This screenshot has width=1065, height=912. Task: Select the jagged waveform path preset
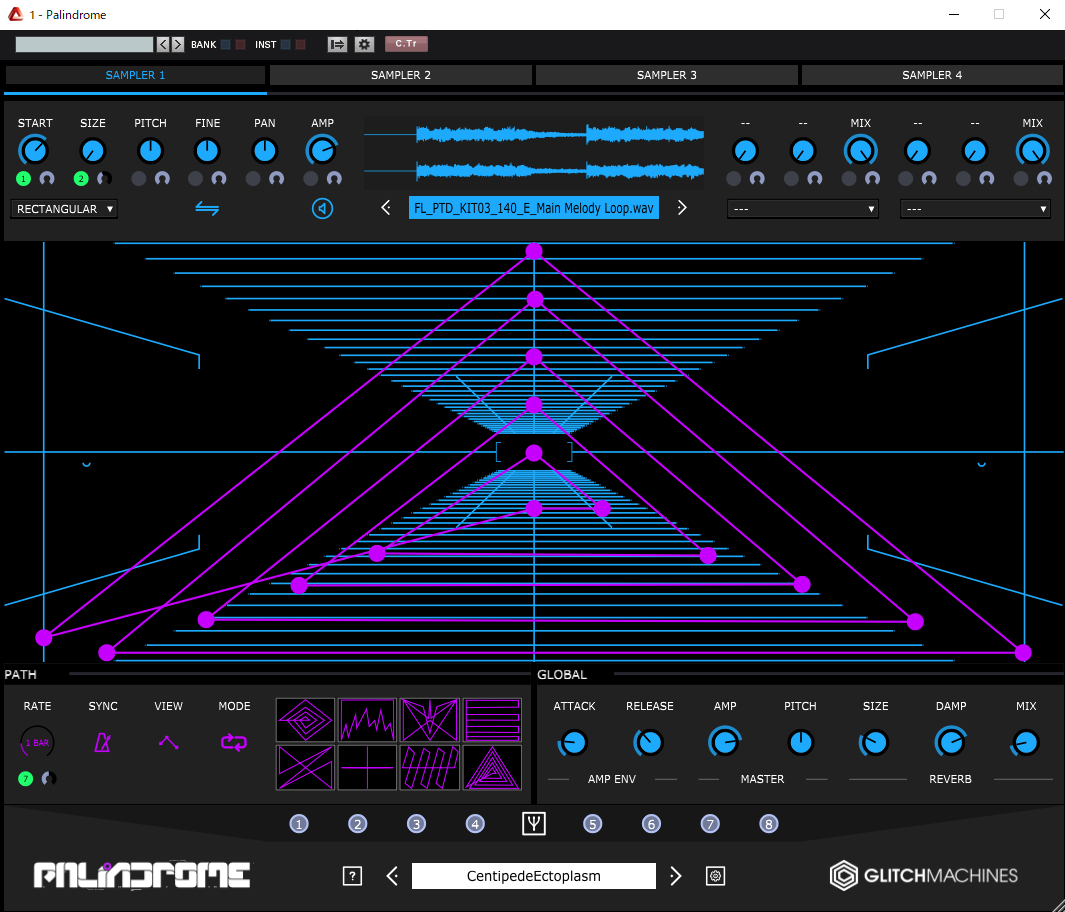pyautogui.click(x=367, y=720)
